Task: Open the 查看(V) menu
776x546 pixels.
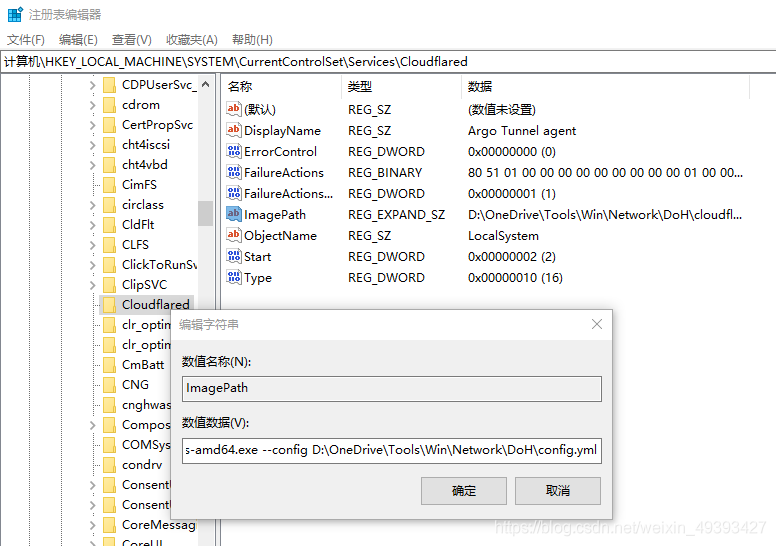Action: pos(132,40)
